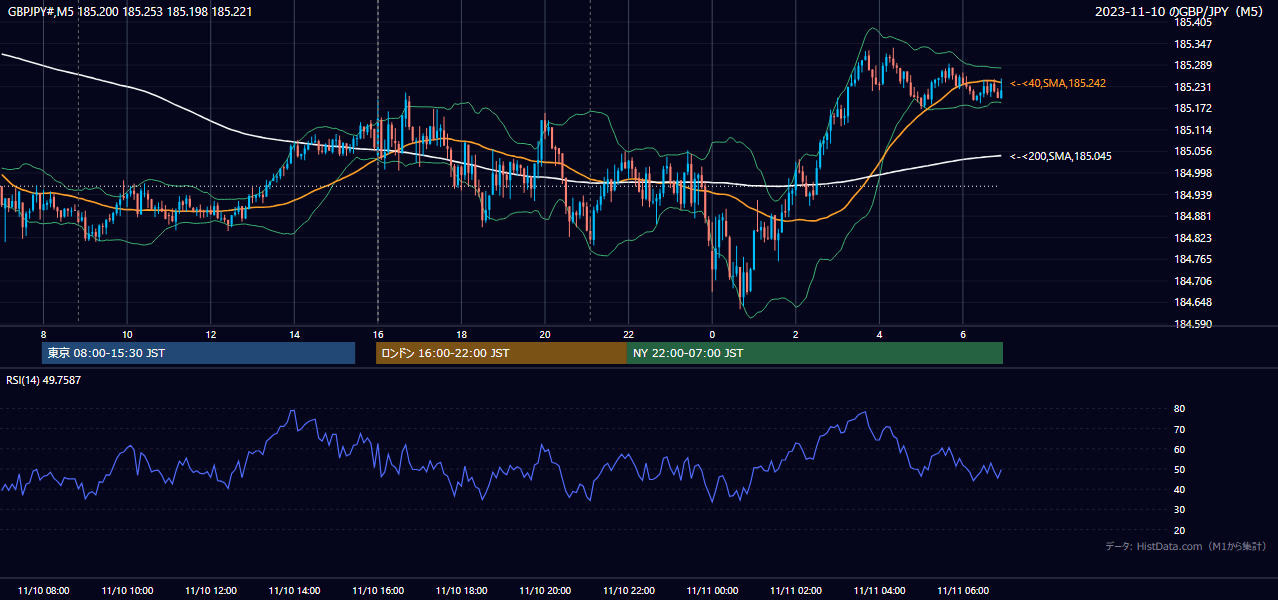
Task: Click hour tick 0 under price chart
Action: [712, 334]
